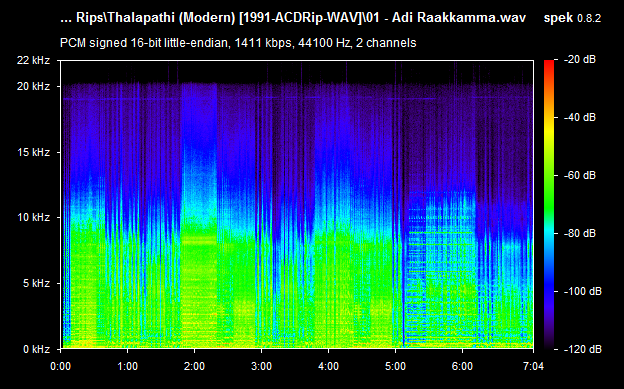The width and height of the screenshot is (624, 389).
Task: Click the 20 kHz frequency axis label
Action: 32,86
